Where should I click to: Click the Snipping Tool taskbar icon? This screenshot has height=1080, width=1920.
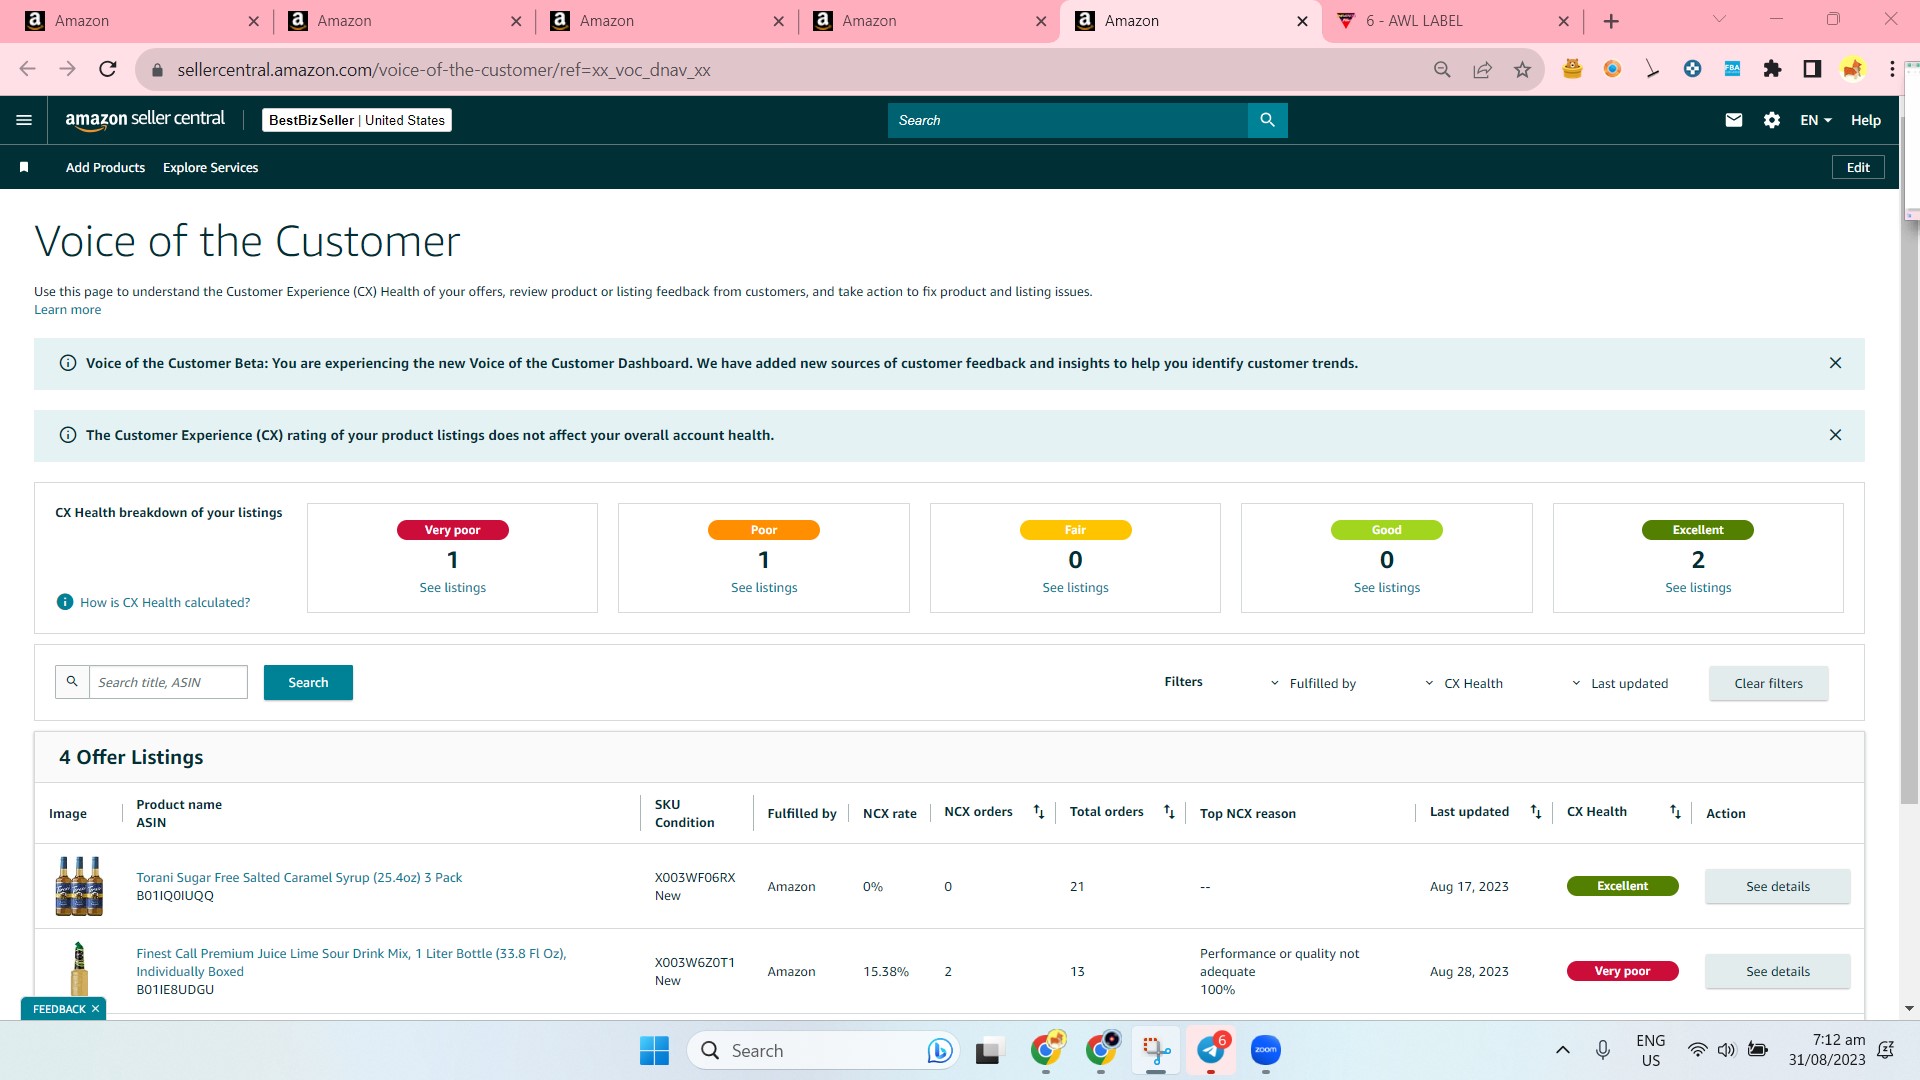coord(1156,1050)
